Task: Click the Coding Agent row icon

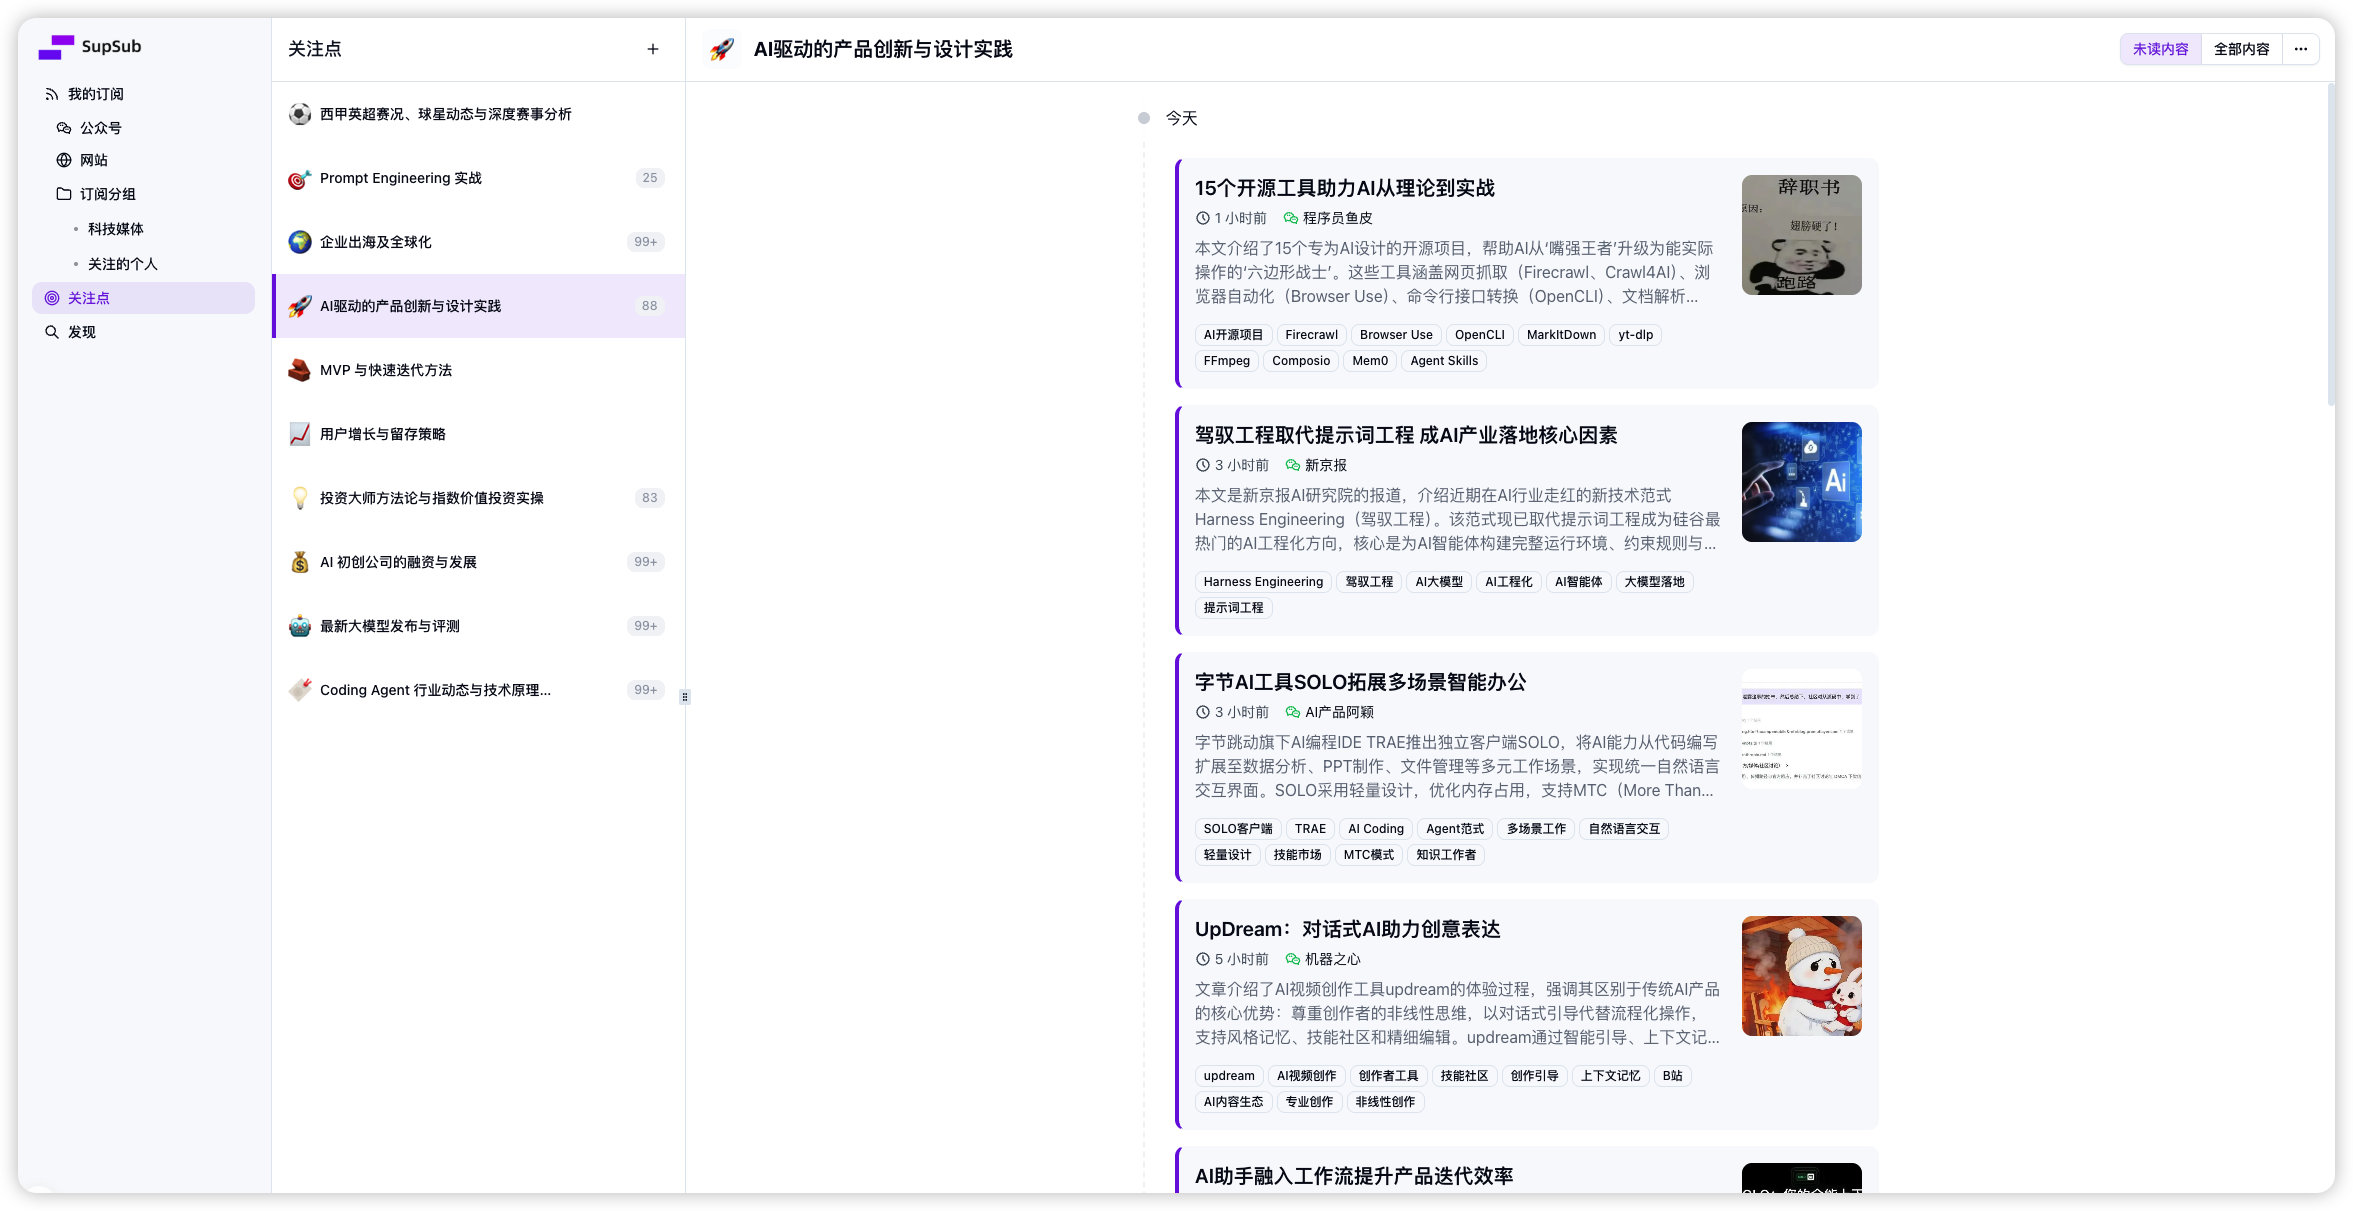Action: (x=300, y=690)
